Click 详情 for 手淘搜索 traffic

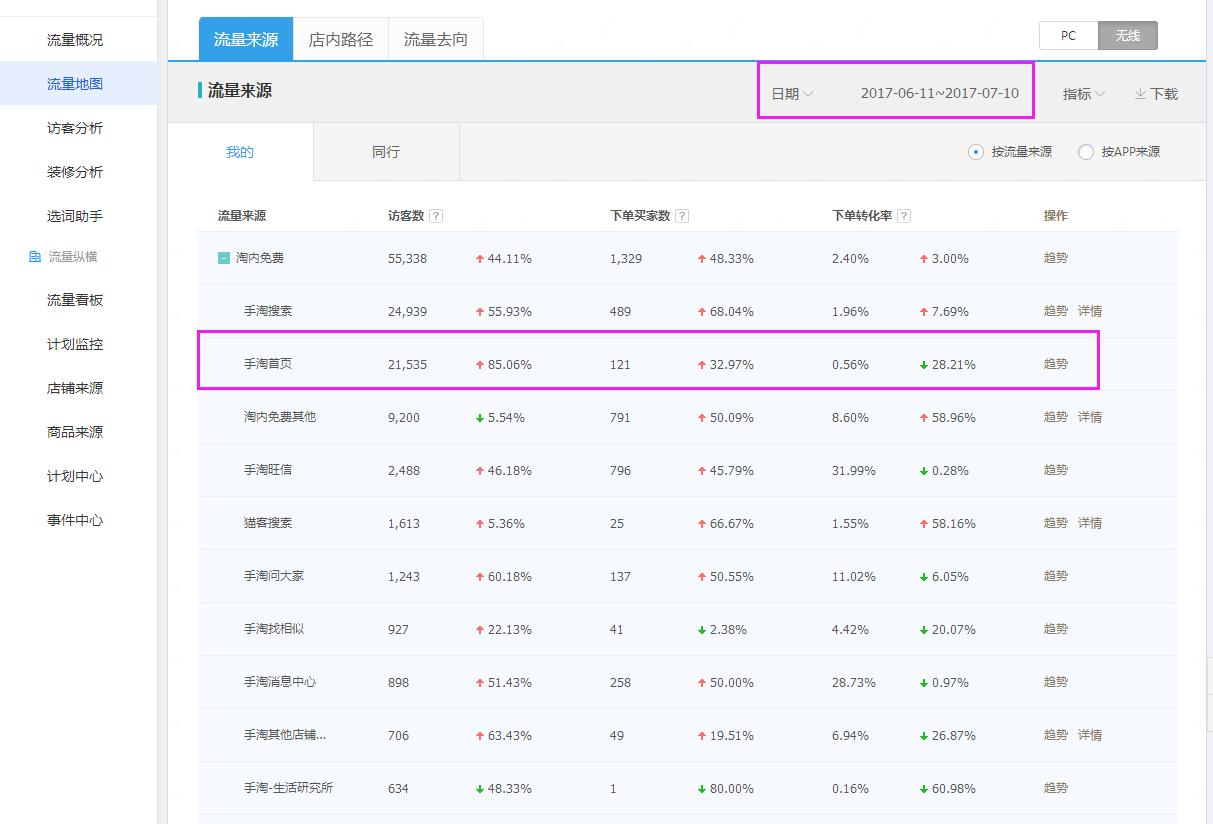click(x=1090, y=311)
